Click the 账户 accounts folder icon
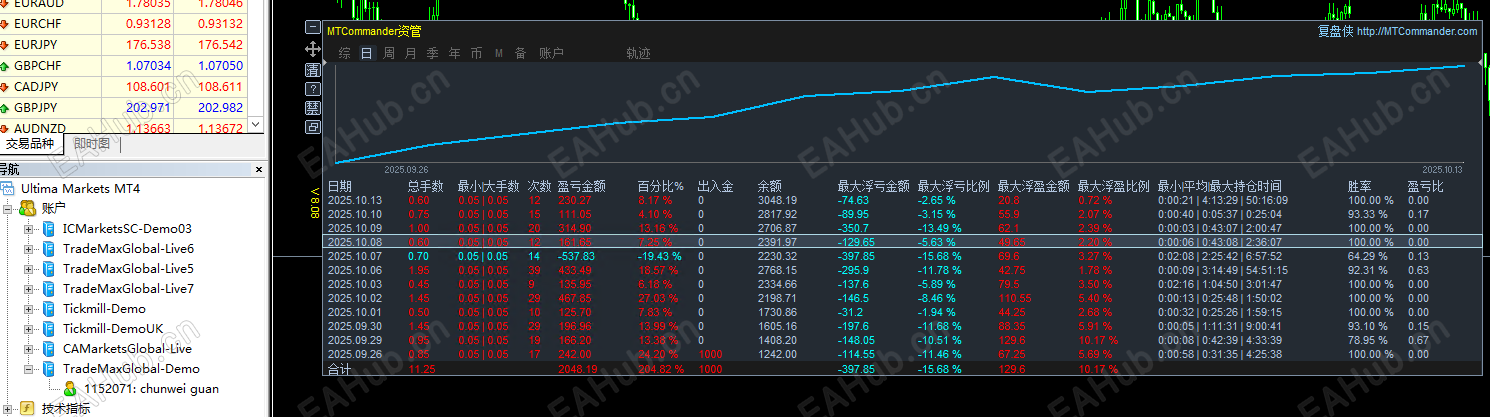This screenshot has height=417, width=1490. click(28, 208)
